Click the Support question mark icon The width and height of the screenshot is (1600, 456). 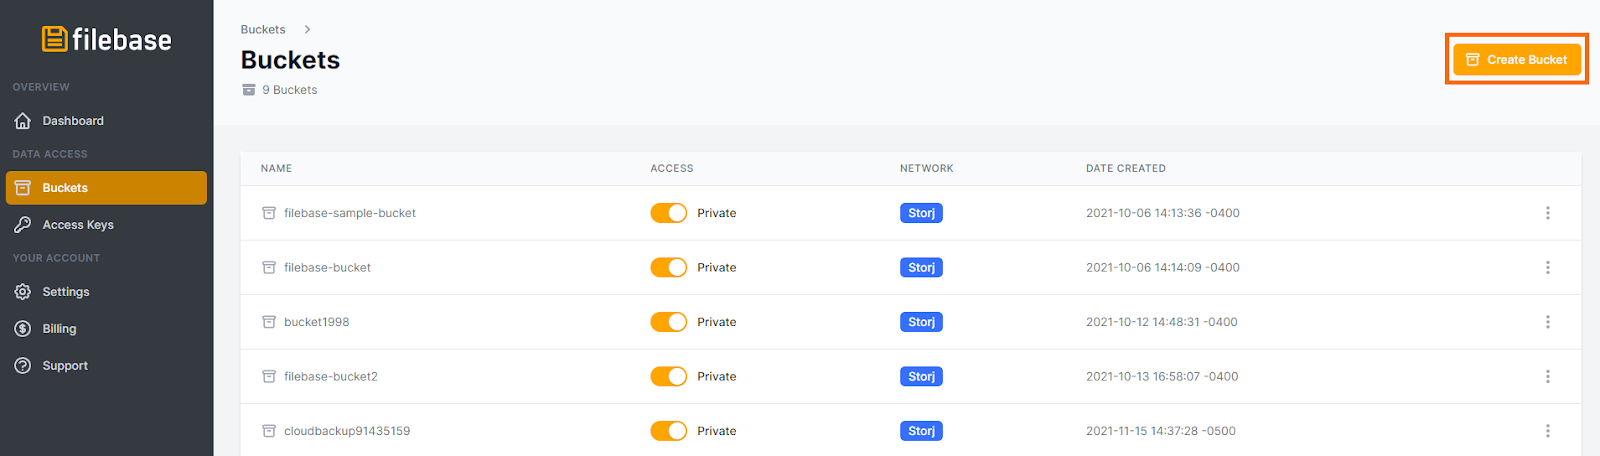click(x=23, y=366)
